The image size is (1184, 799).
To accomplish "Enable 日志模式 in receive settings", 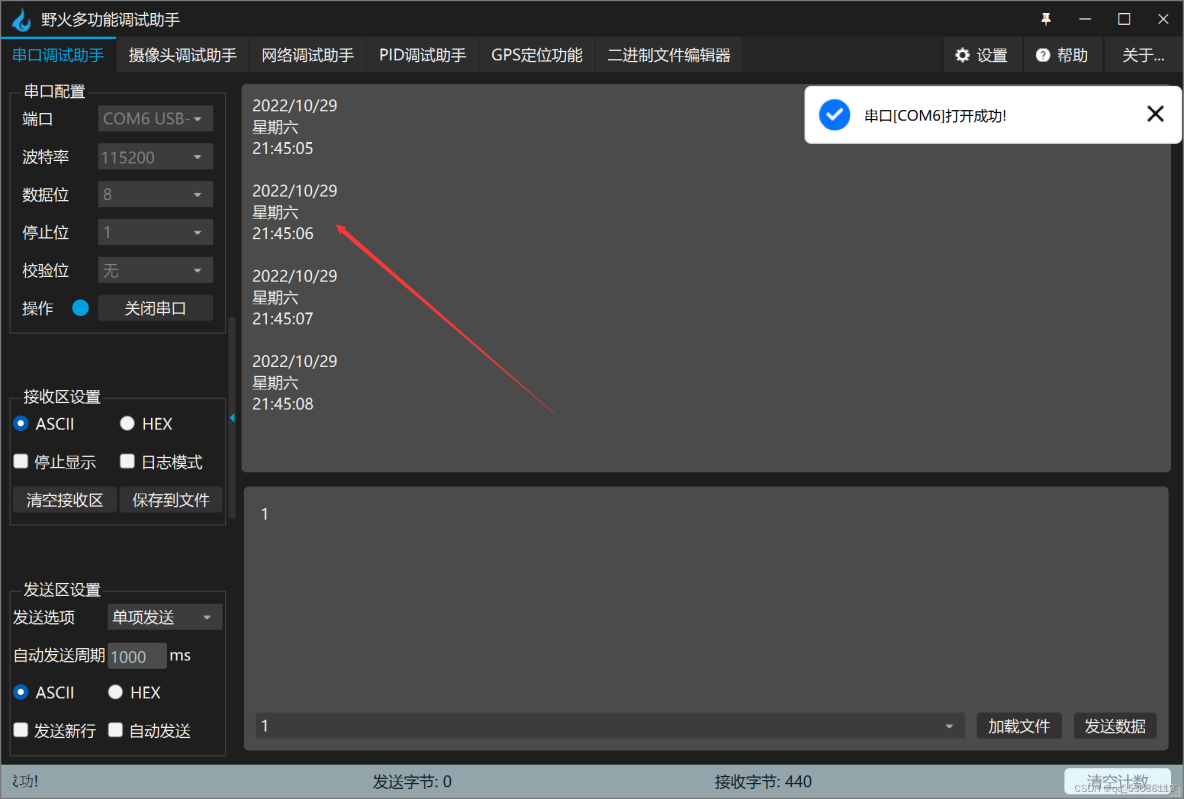I will click(127, 461).
